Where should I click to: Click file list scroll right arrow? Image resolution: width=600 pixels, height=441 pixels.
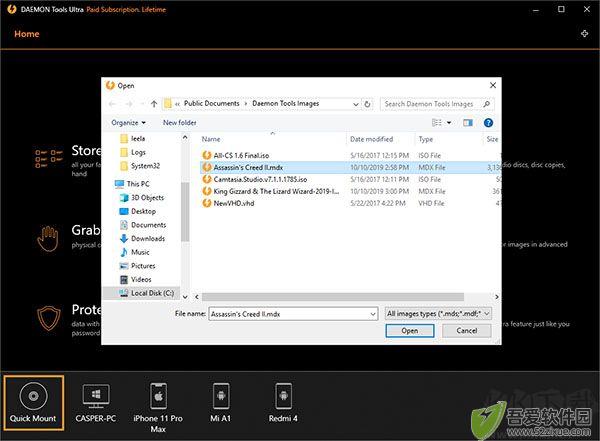pos(496,297)
